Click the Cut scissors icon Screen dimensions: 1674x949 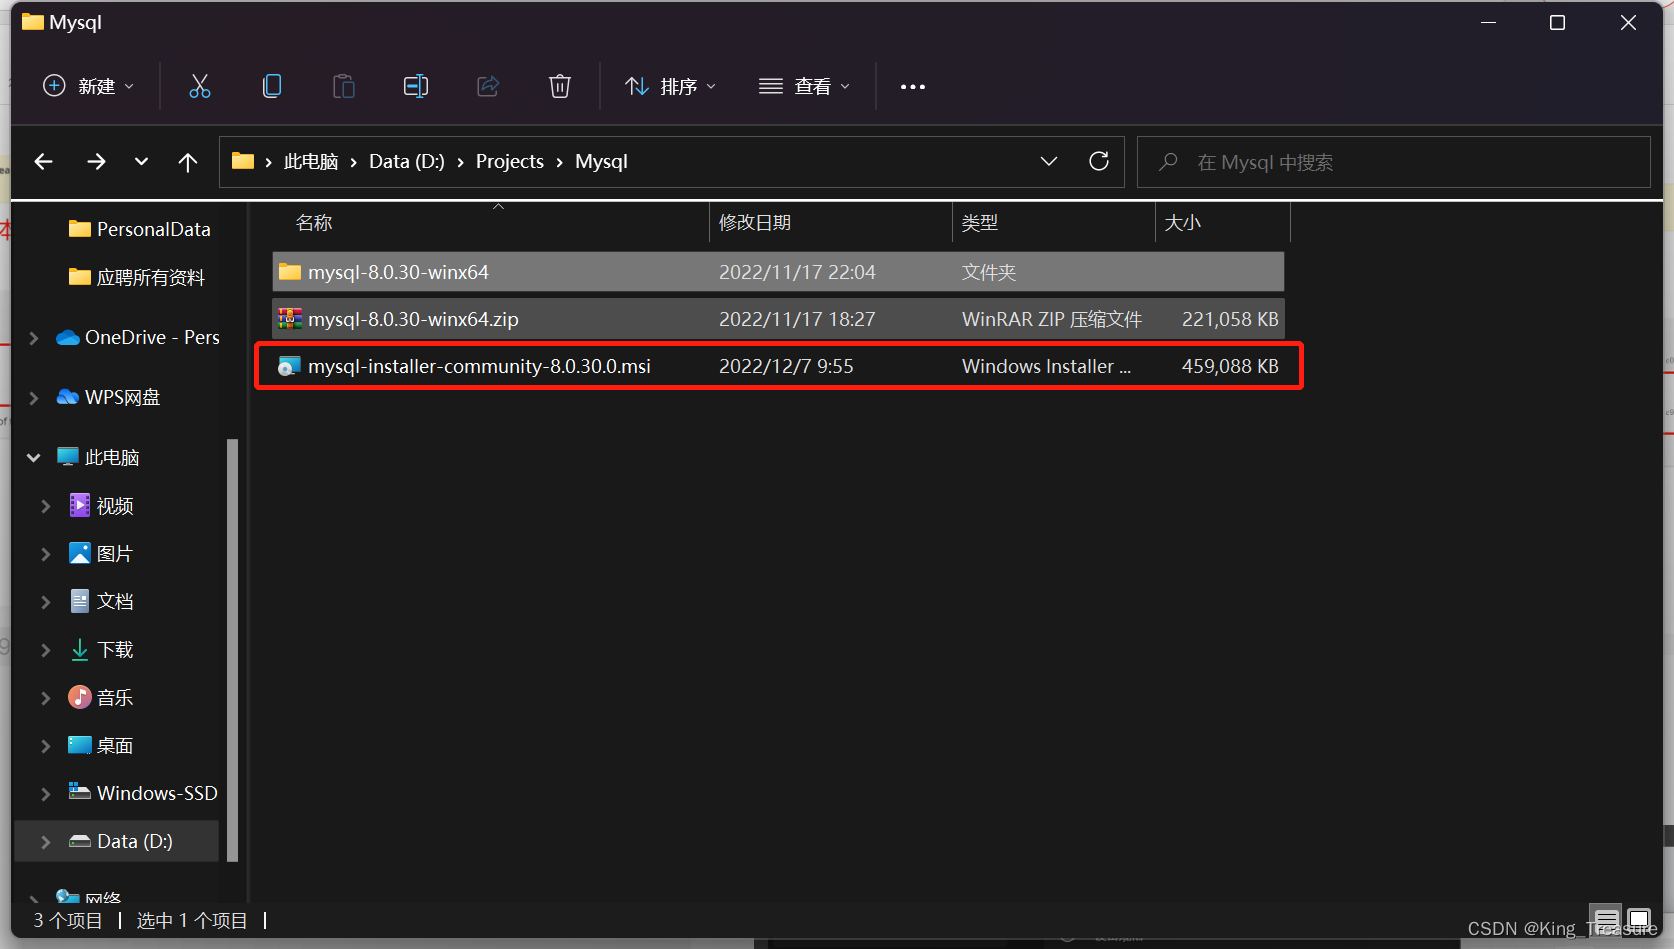pyautogui.click(x=200, y=87)
